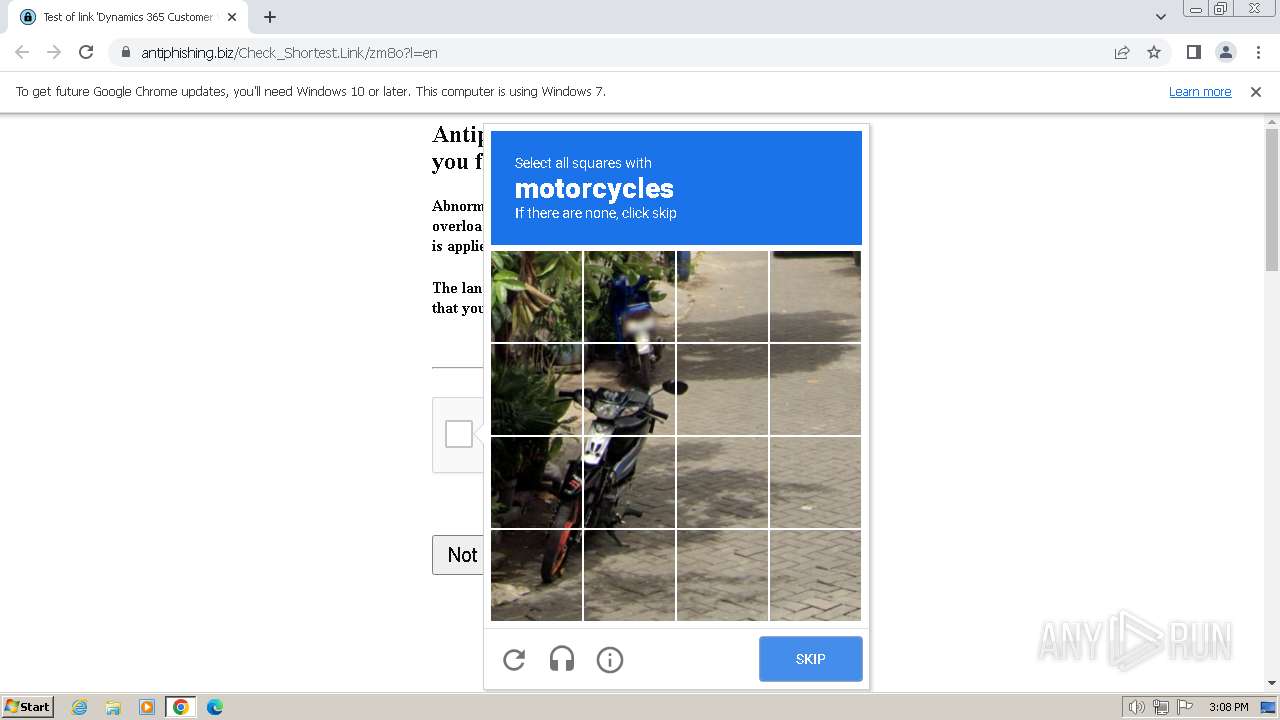Image resolution: width=1280 pixels, height=720 pixels.
Task: Open Action Center flag tray icon
Action: 1183,707
